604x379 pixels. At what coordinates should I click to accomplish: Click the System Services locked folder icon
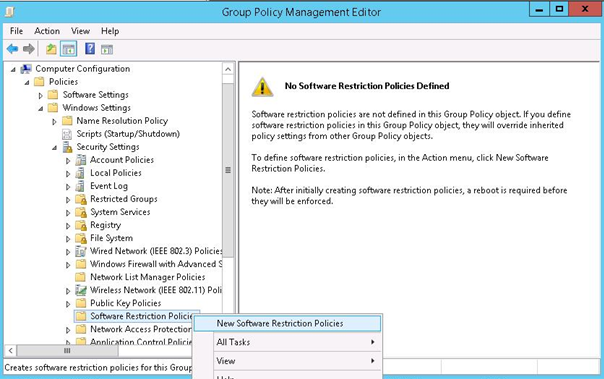pyautogui.click(x=81, y=212)
